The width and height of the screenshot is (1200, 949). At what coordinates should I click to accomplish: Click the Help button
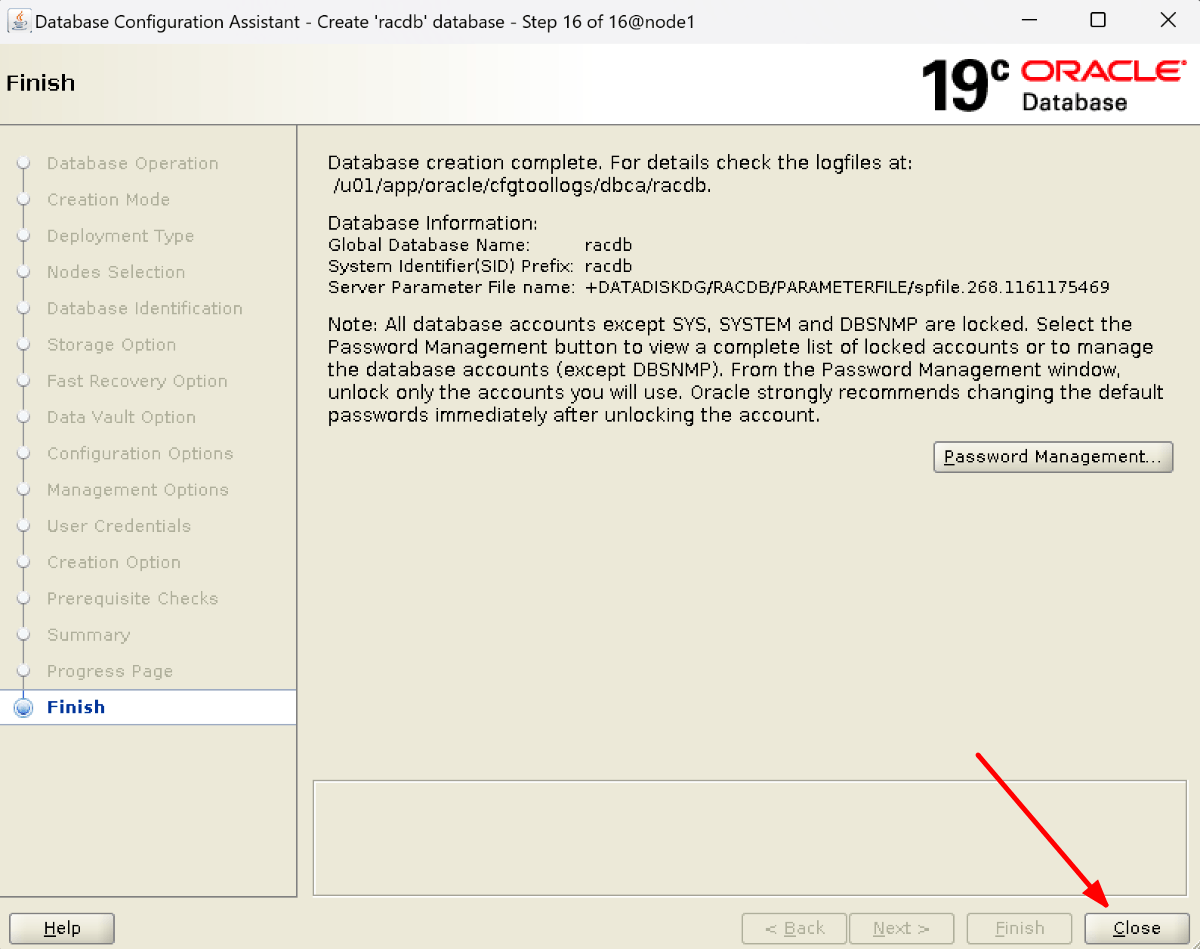click(x=61, y=927)
